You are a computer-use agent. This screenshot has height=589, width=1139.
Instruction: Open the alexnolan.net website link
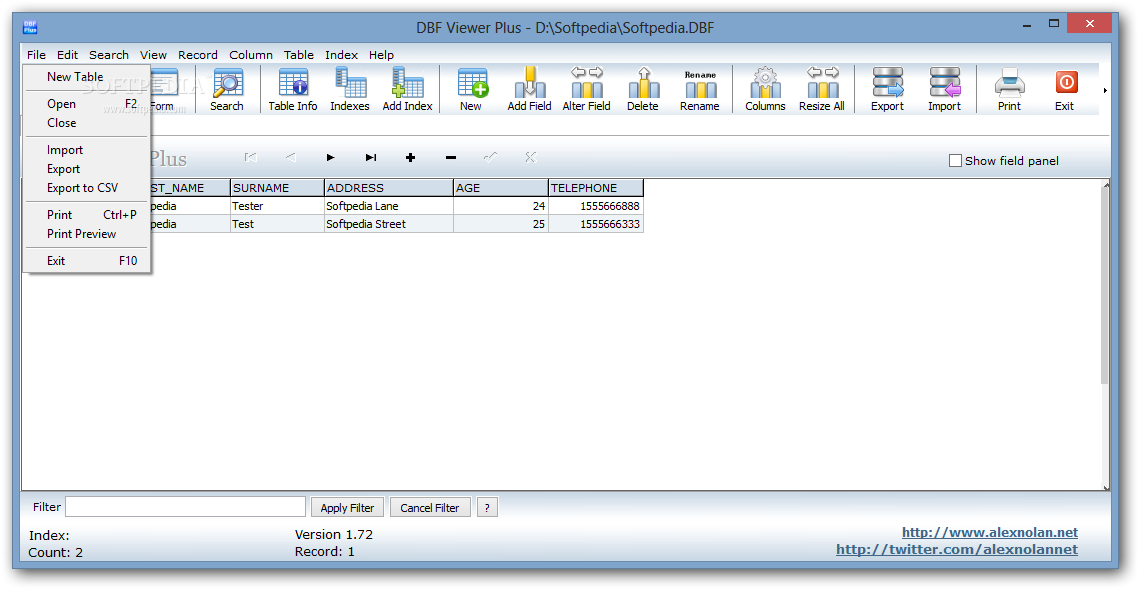[x=989, y=532]
